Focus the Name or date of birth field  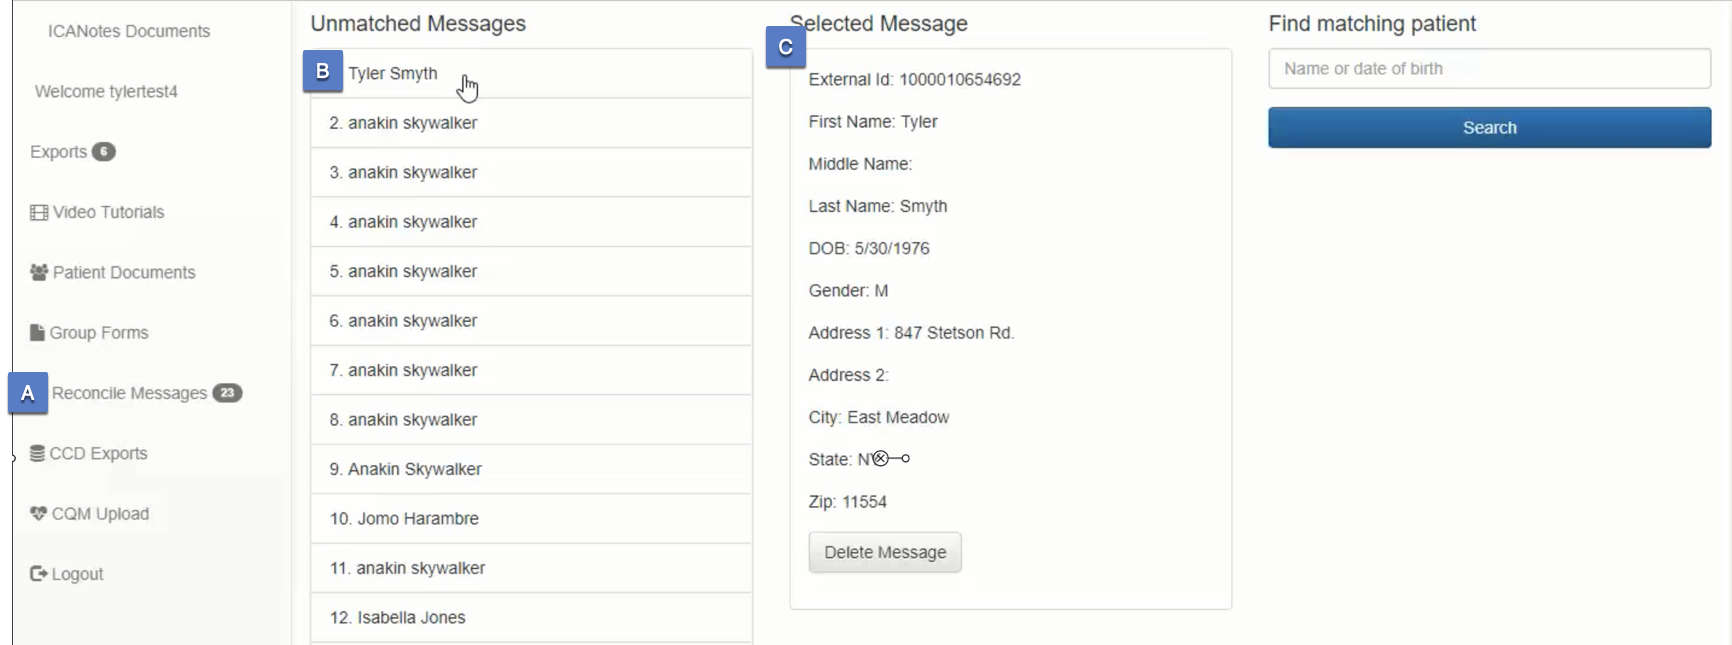click(1489, 69)
